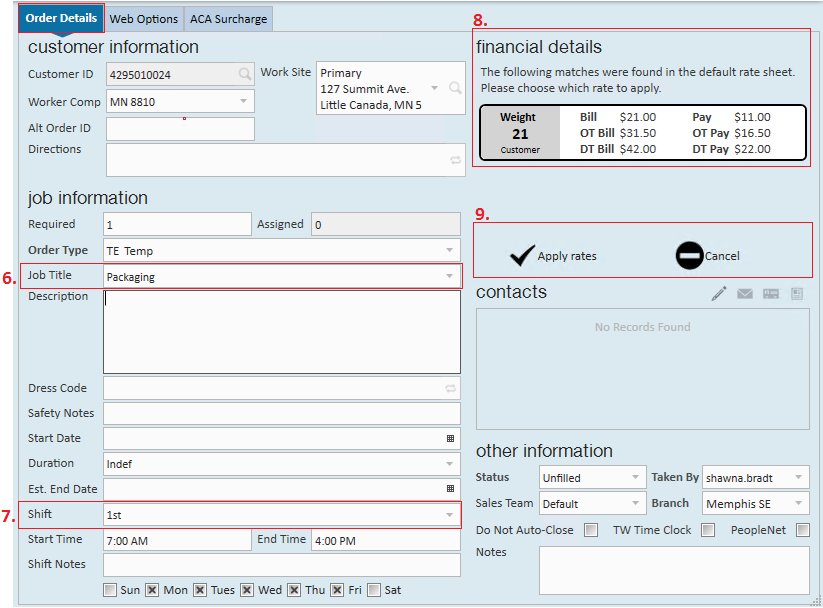Open the Shift dropdown list

449,515
